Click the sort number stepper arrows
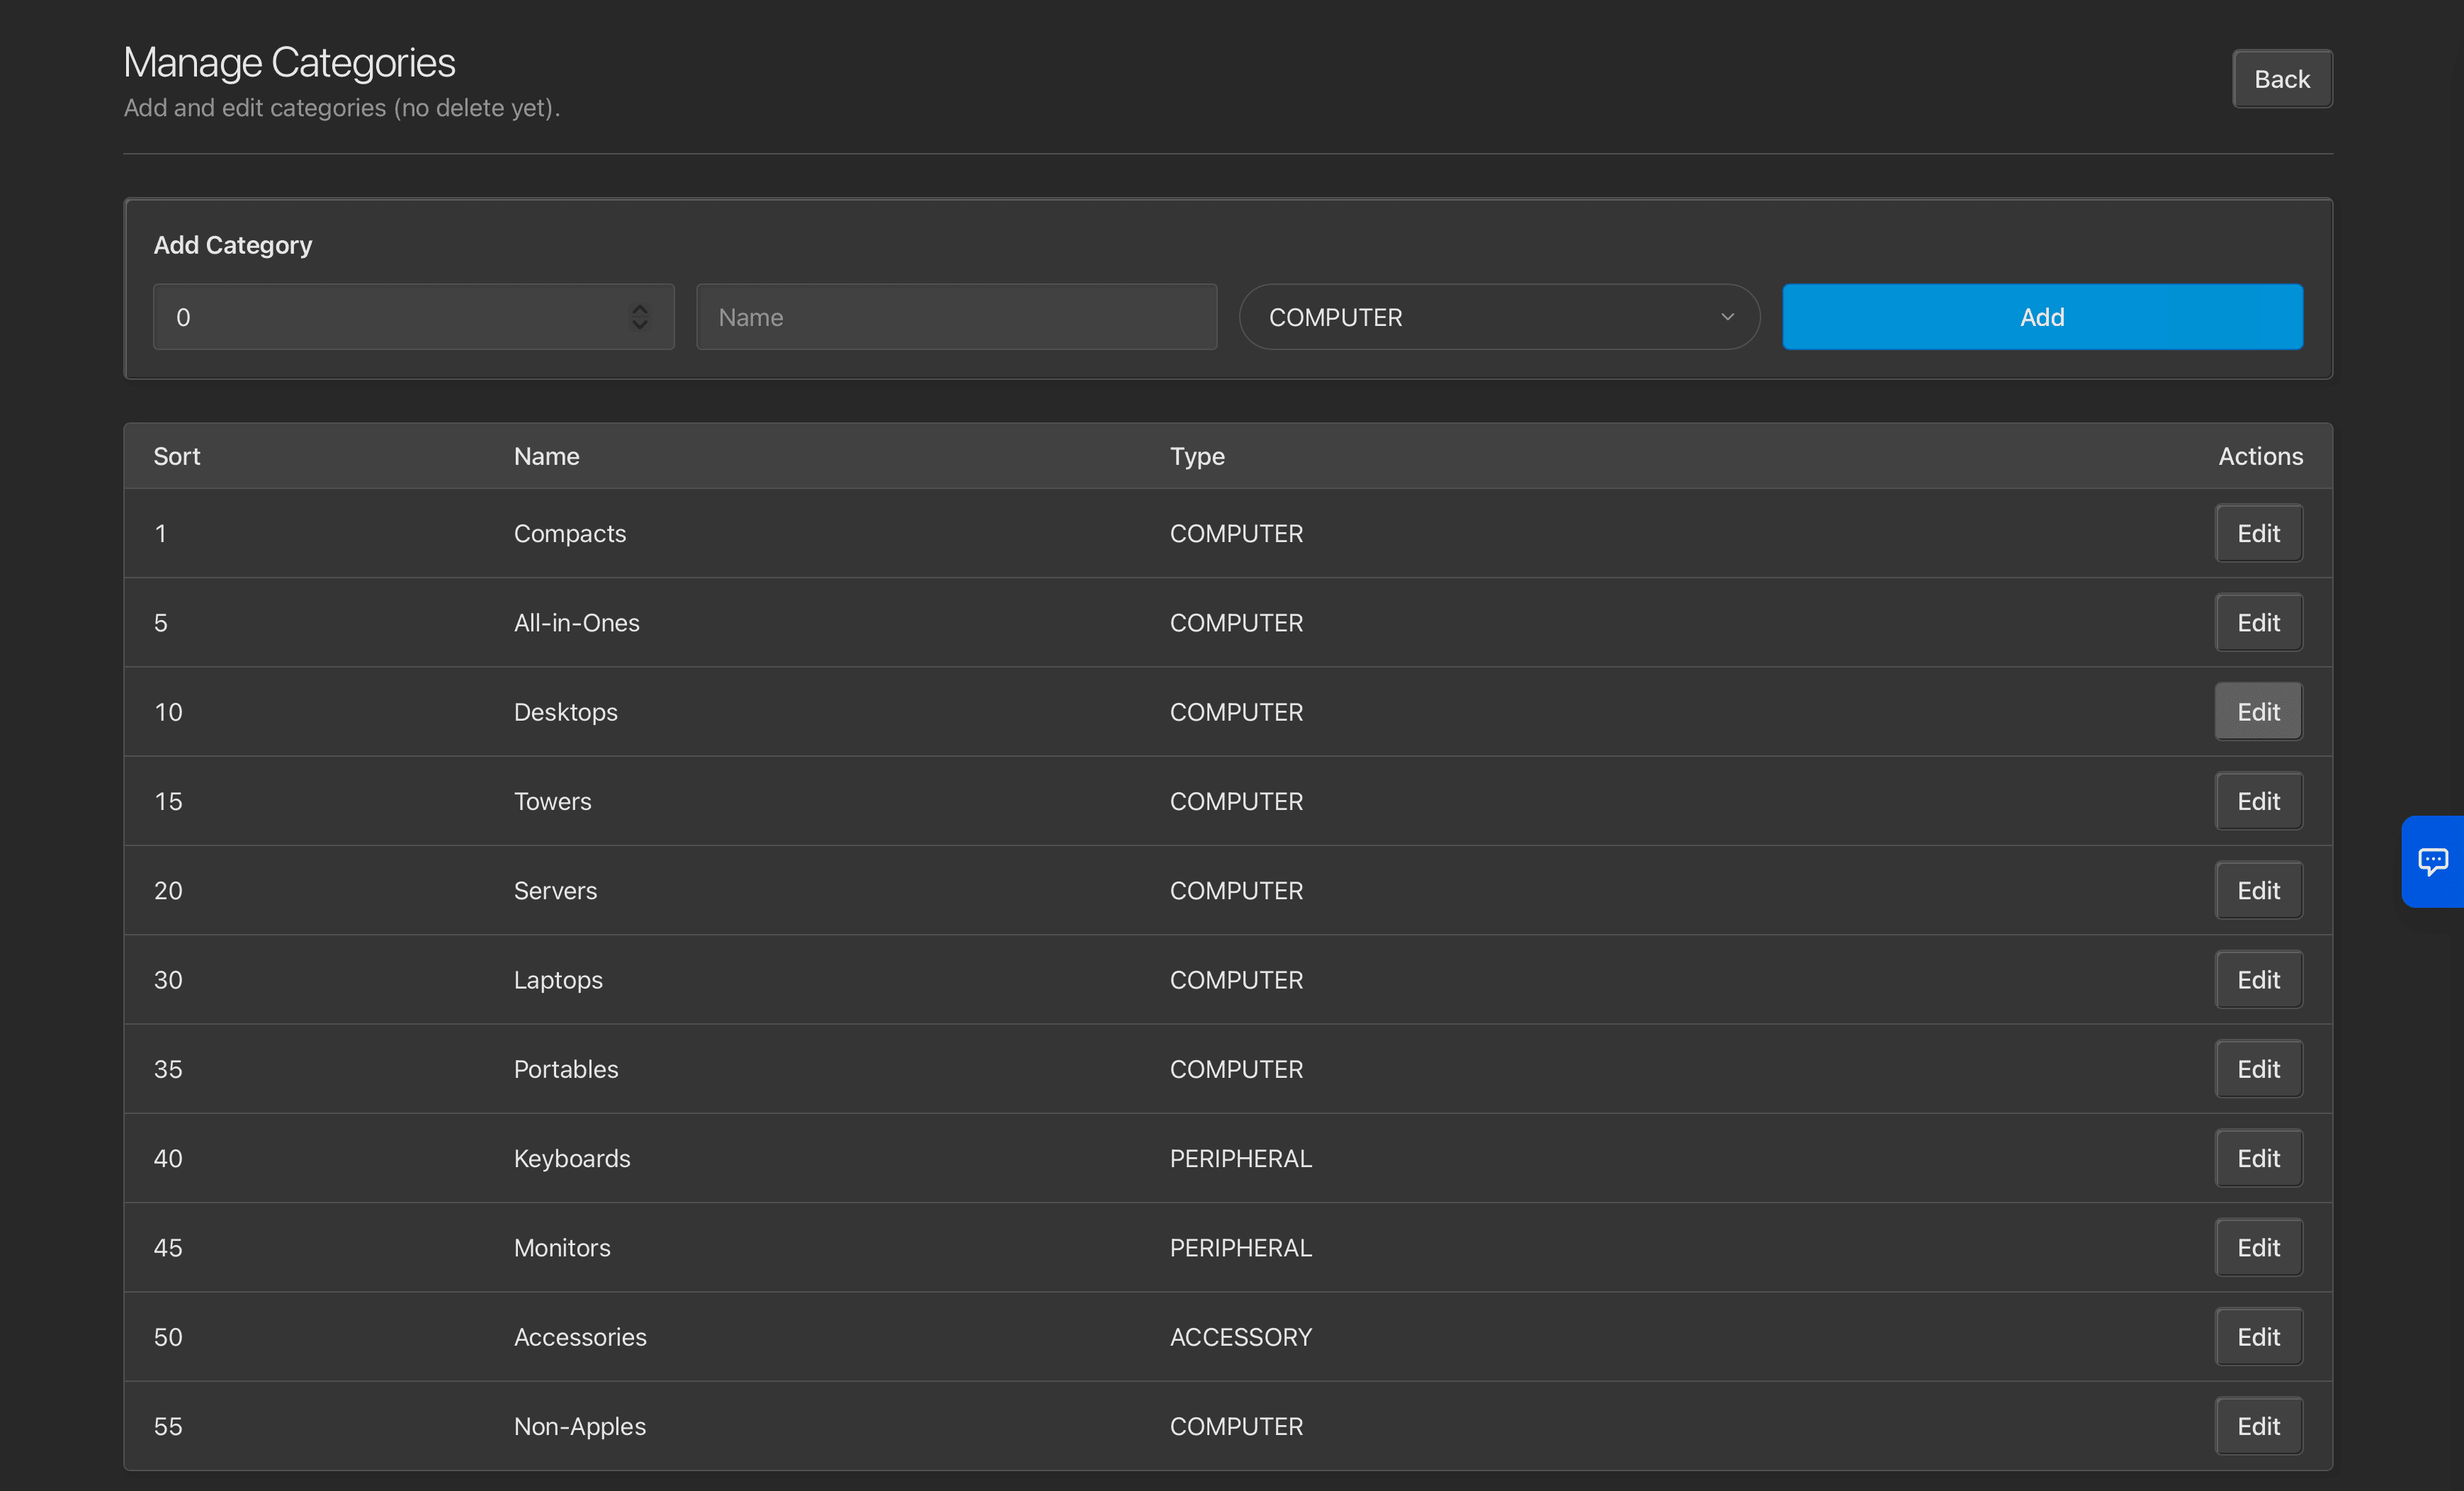Image resolution: width=2464 pixels, height=1491 pixels. (x=640, y=317)
